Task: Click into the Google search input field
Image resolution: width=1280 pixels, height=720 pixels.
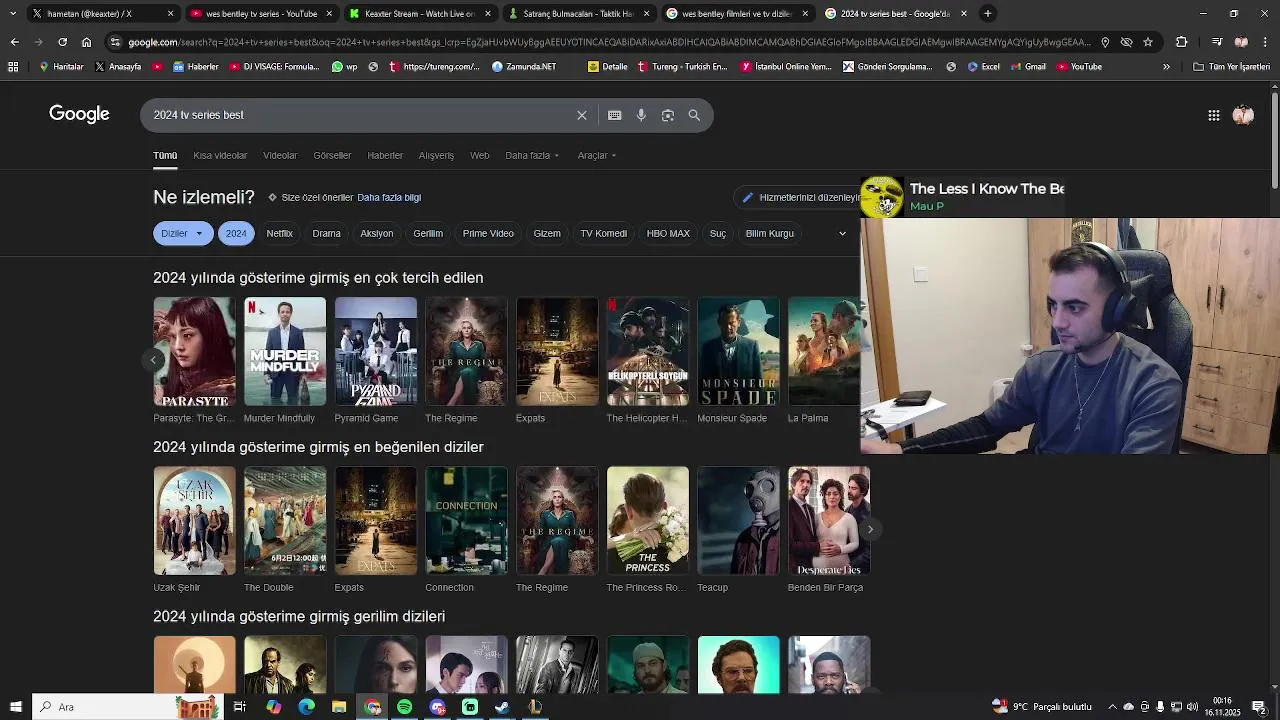Action: point(358,115)
